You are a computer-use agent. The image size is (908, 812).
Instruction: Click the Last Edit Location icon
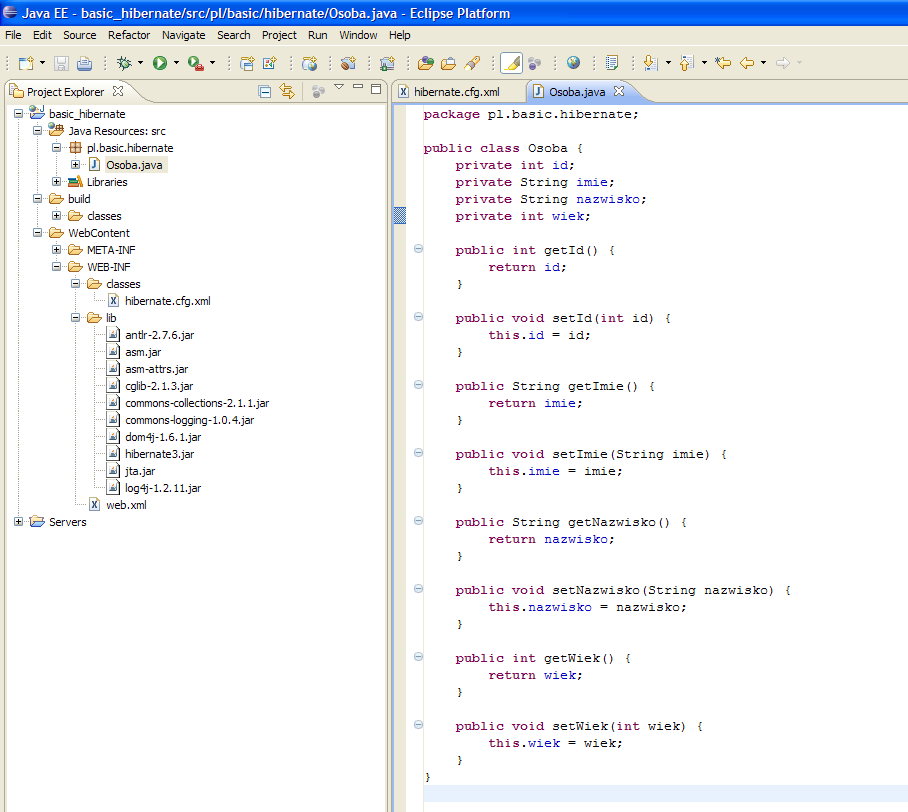[723, 63]
